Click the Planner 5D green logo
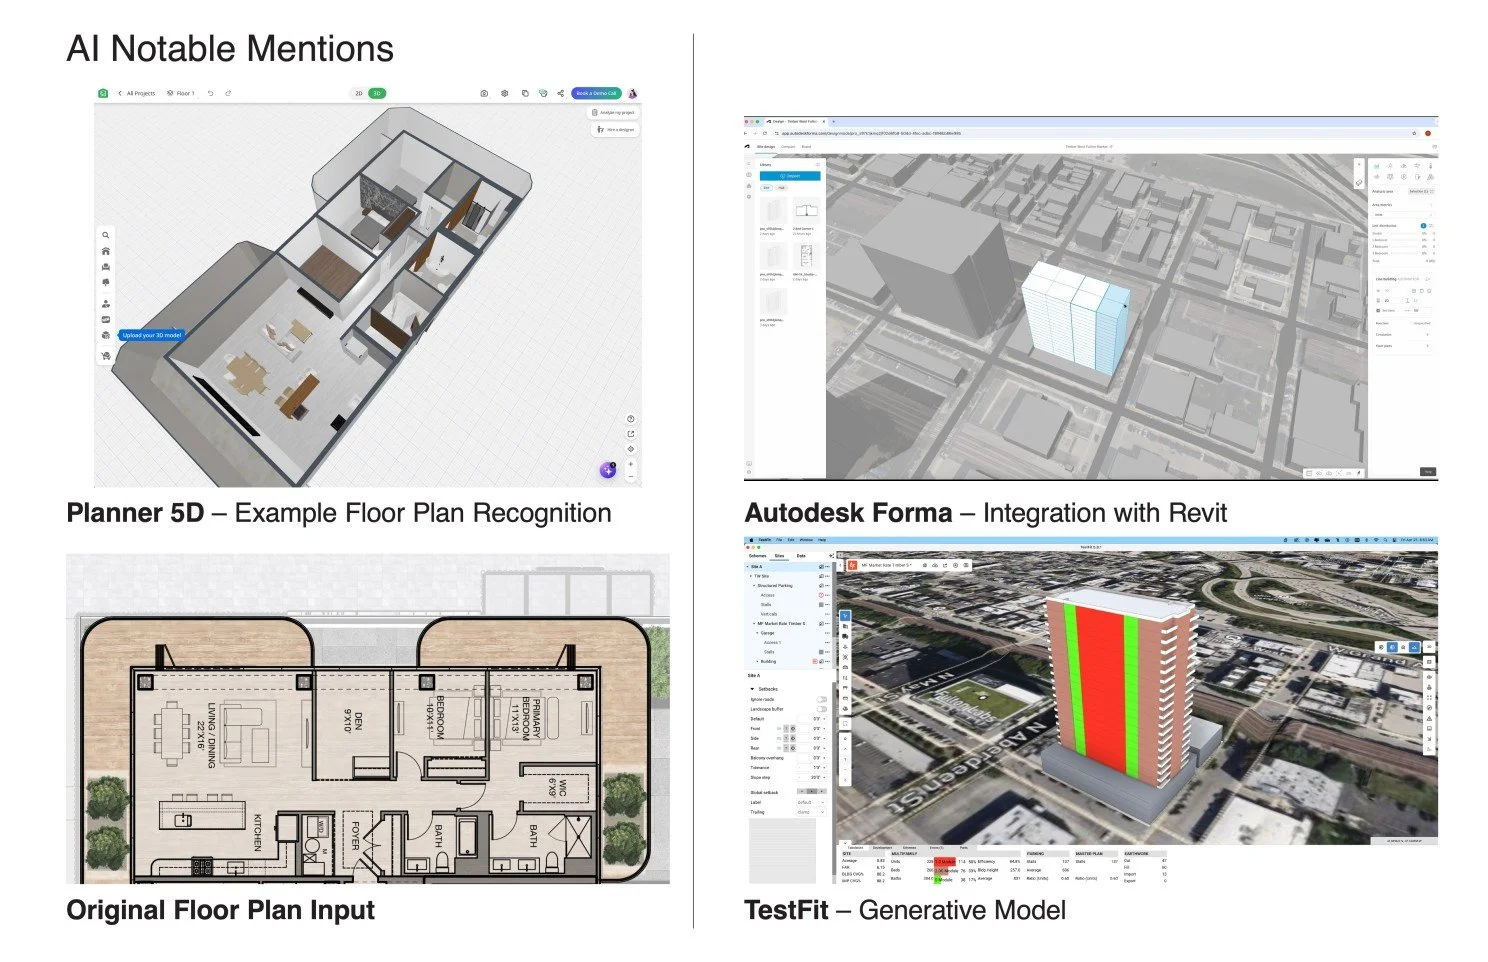 (x=102, y=93)
